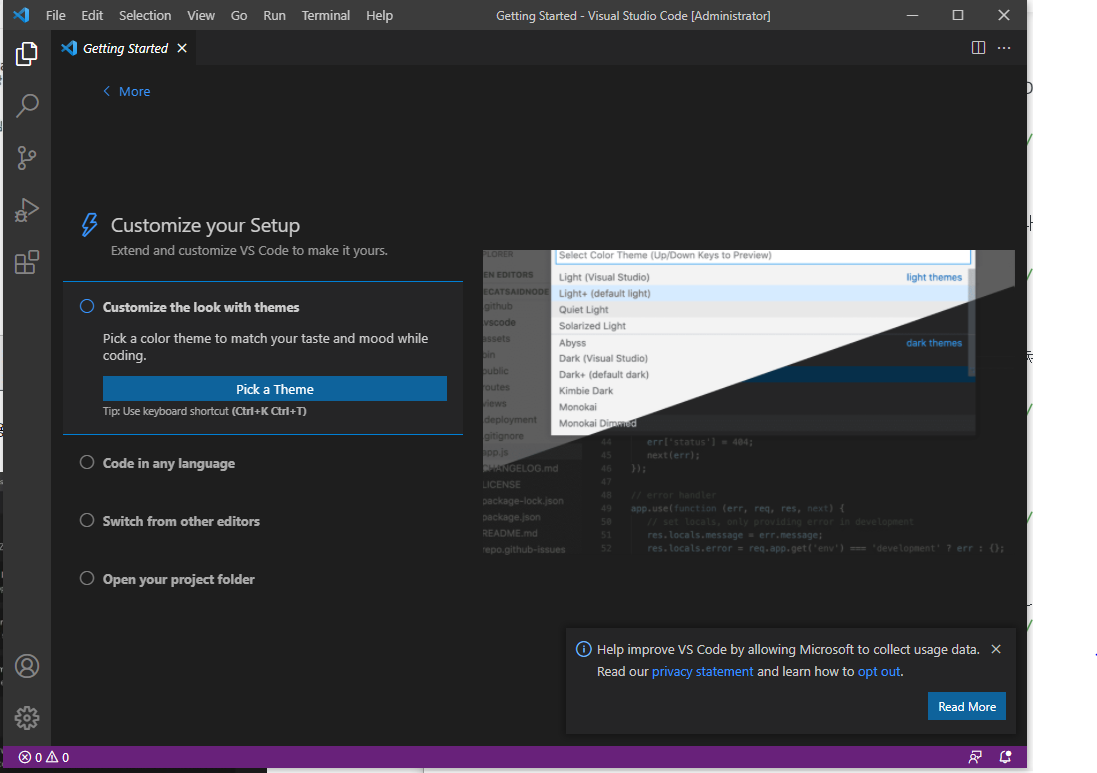Open the Run menu

pyautogui.click(x=274, y=15)
